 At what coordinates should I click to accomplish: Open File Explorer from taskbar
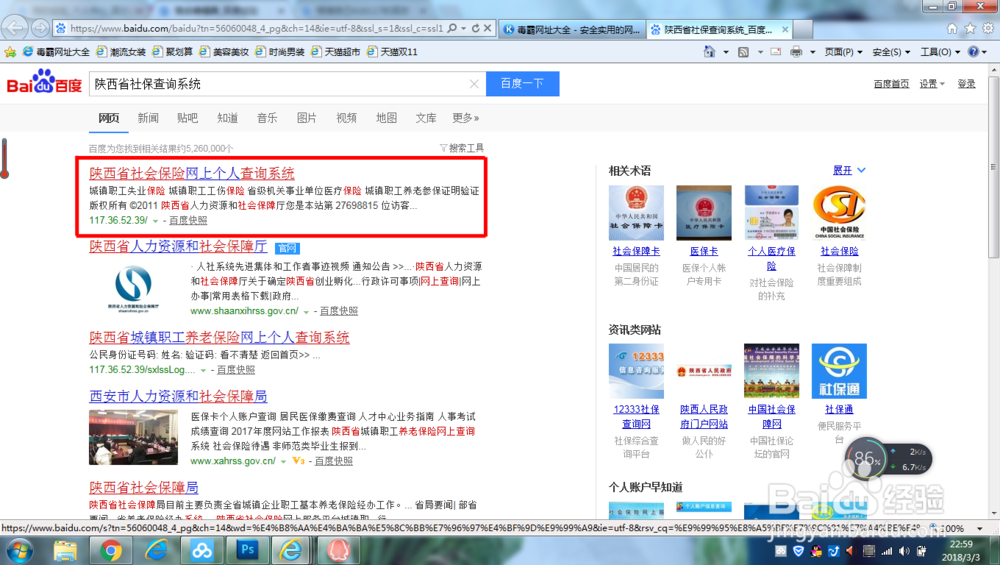coord(65,550)
